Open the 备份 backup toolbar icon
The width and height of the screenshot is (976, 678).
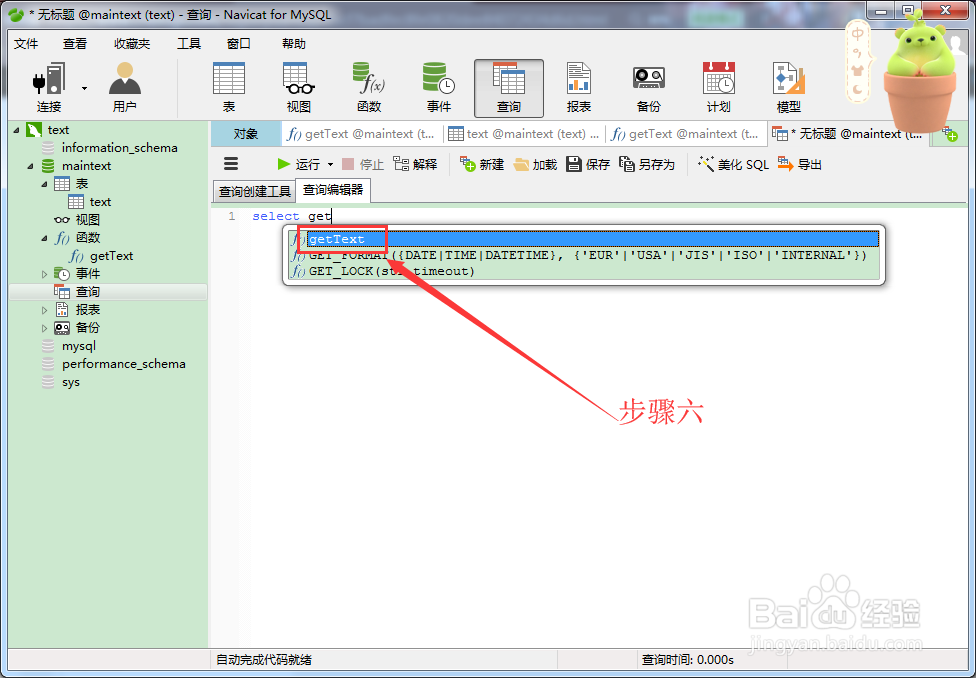click(649, 87)
